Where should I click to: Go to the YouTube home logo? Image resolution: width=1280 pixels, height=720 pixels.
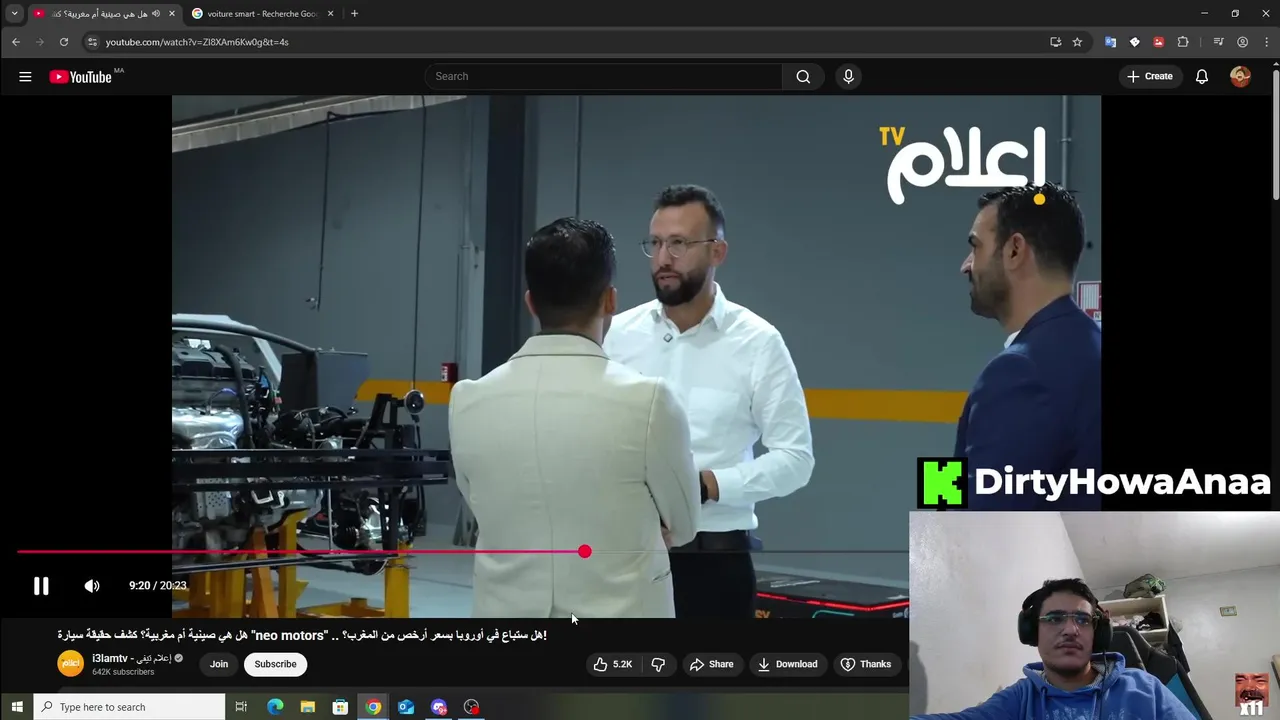[x=80, y=77]
